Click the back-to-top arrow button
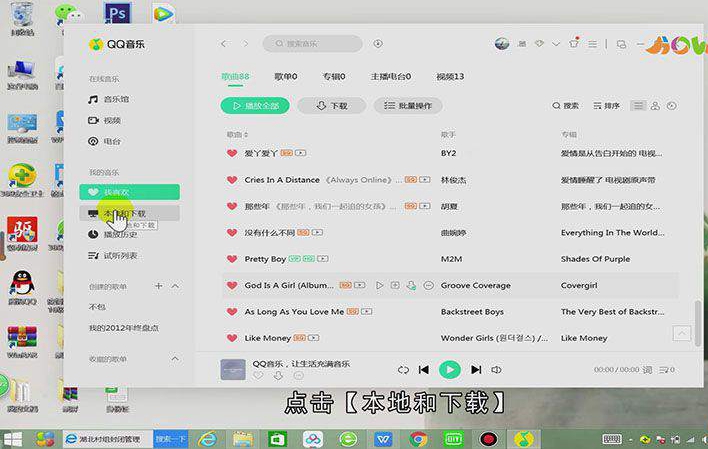This screenshot has height=449, width=708. tap(682, 333)
